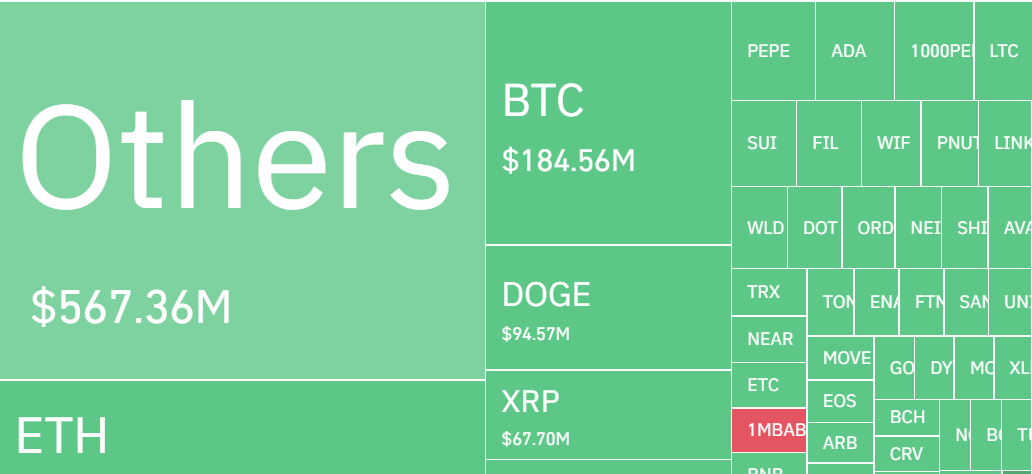The width and height of the screenshot is (1032, 474).
Task: Select the red 1MBAB tile
Action: click(769, 430)
